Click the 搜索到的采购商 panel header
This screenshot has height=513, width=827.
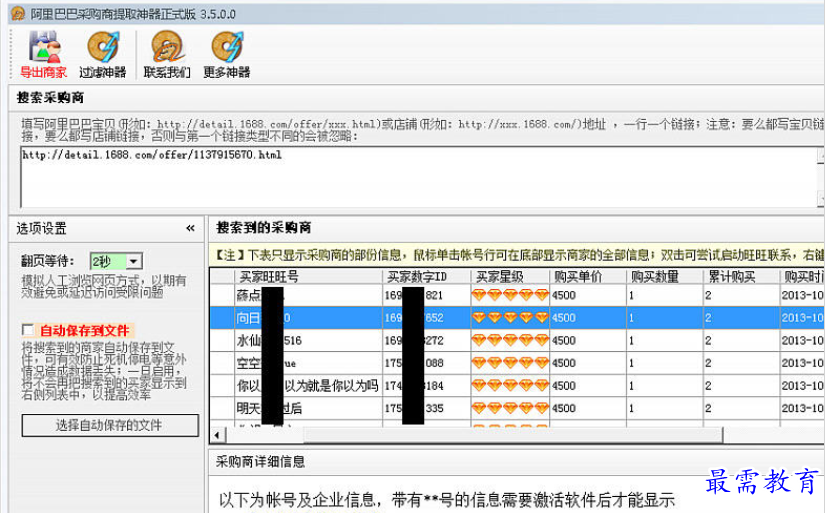click(x=264, y=228)
